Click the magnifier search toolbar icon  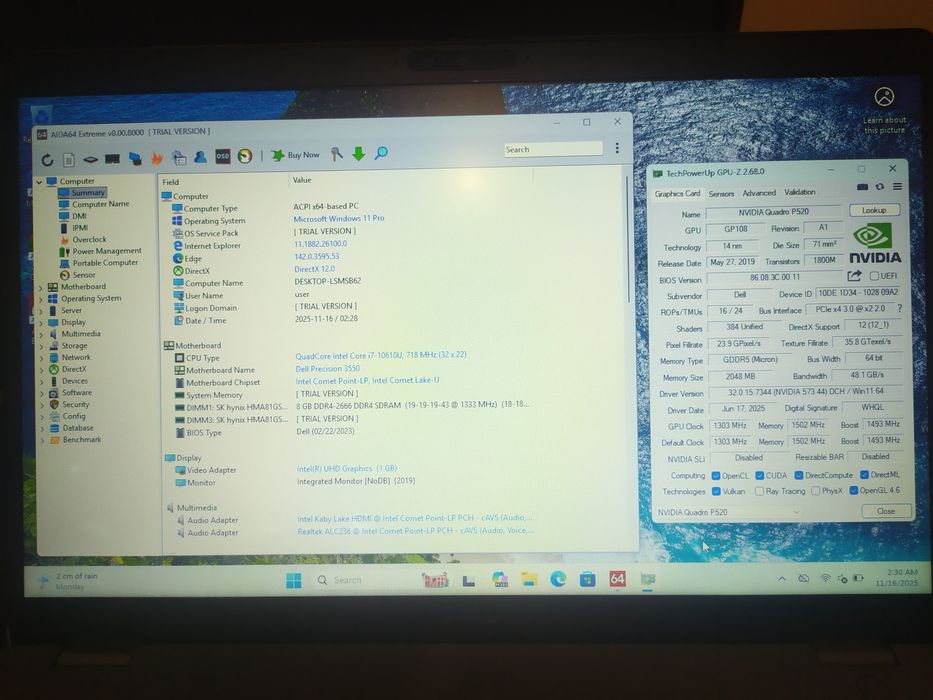point(381,154)
